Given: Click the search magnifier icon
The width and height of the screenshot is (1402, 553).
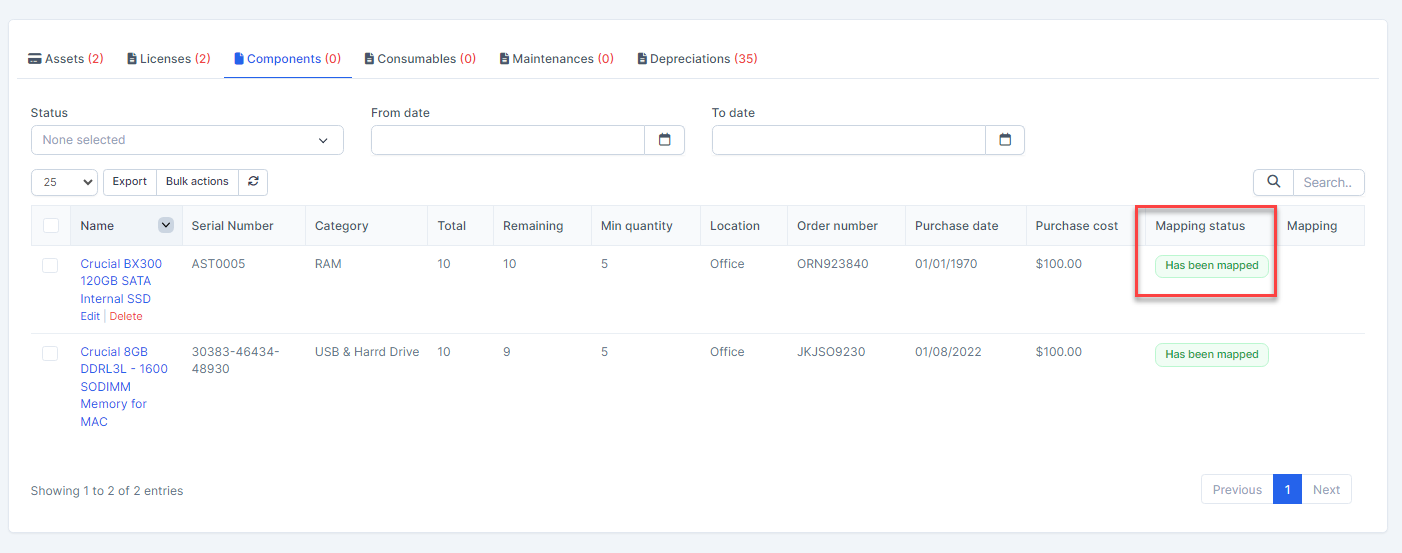Looking at the screenshot, I should 1273,182.
